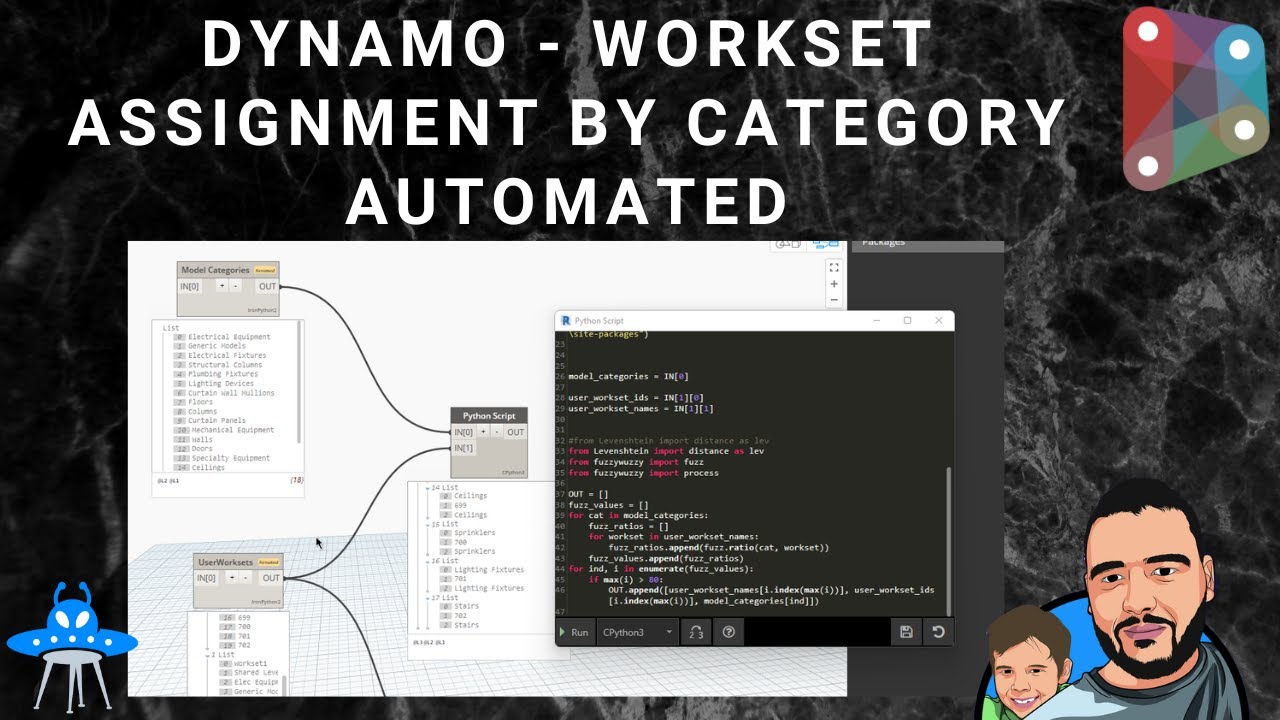Select 'Generic Models' list item
The image size is (1280, 720).
tap(216, 346)
